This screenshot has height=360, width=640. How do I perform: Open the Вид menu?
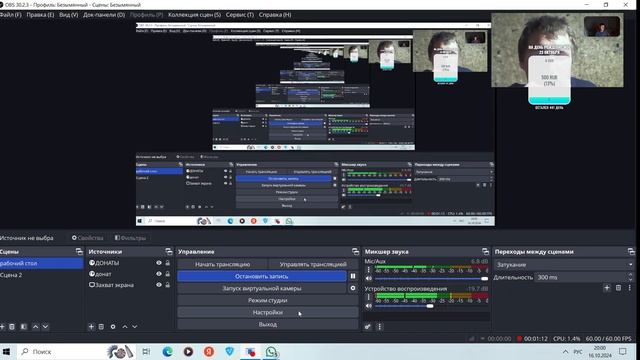click(x=68, y=15)
